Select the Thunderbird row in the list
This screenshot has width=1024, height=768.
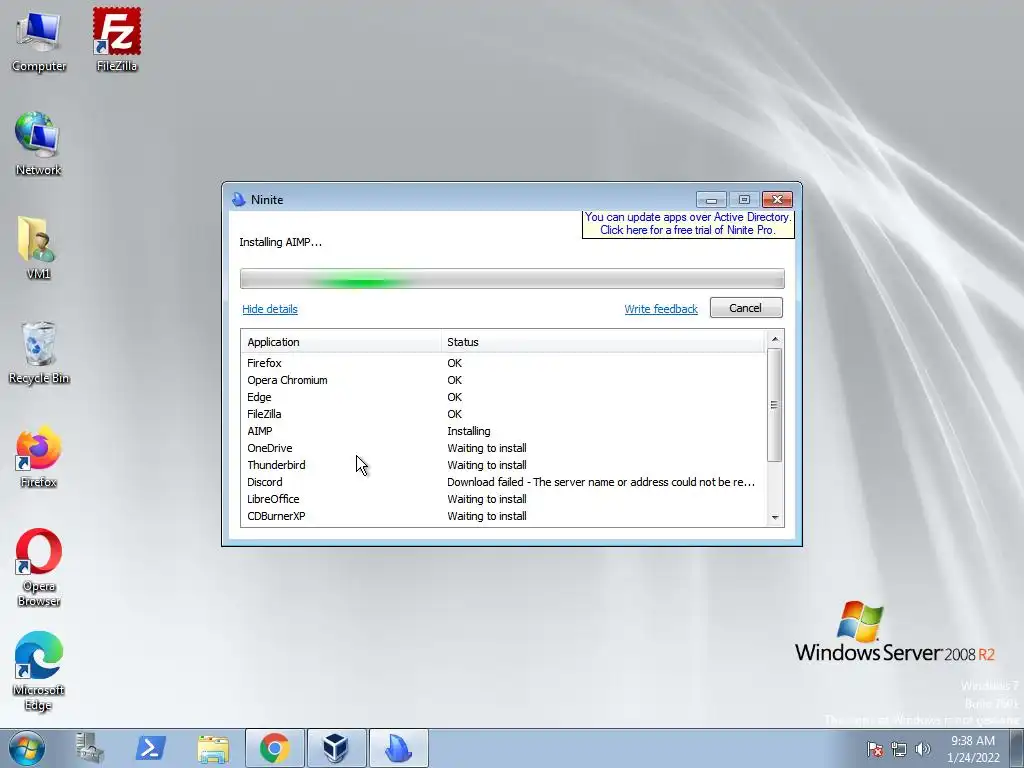[503, 465]
